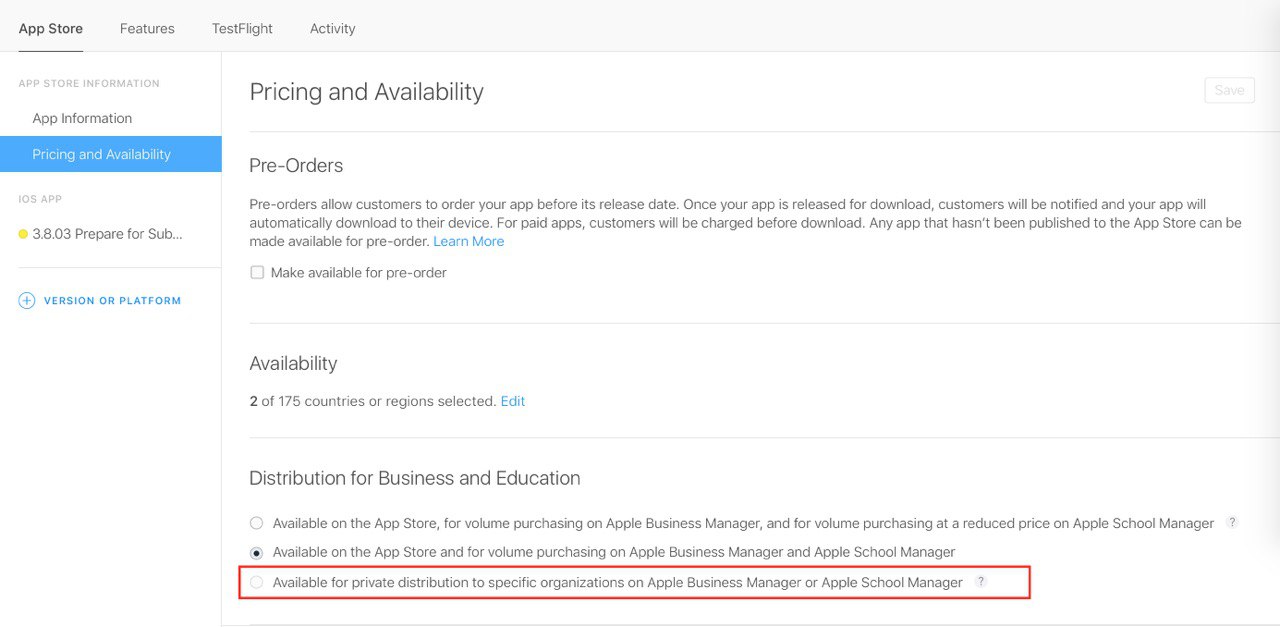Viewport: 1280px width, 627px height.
Task: Click the APP STORE INFORMATION sidebar label
Action: 89,83
